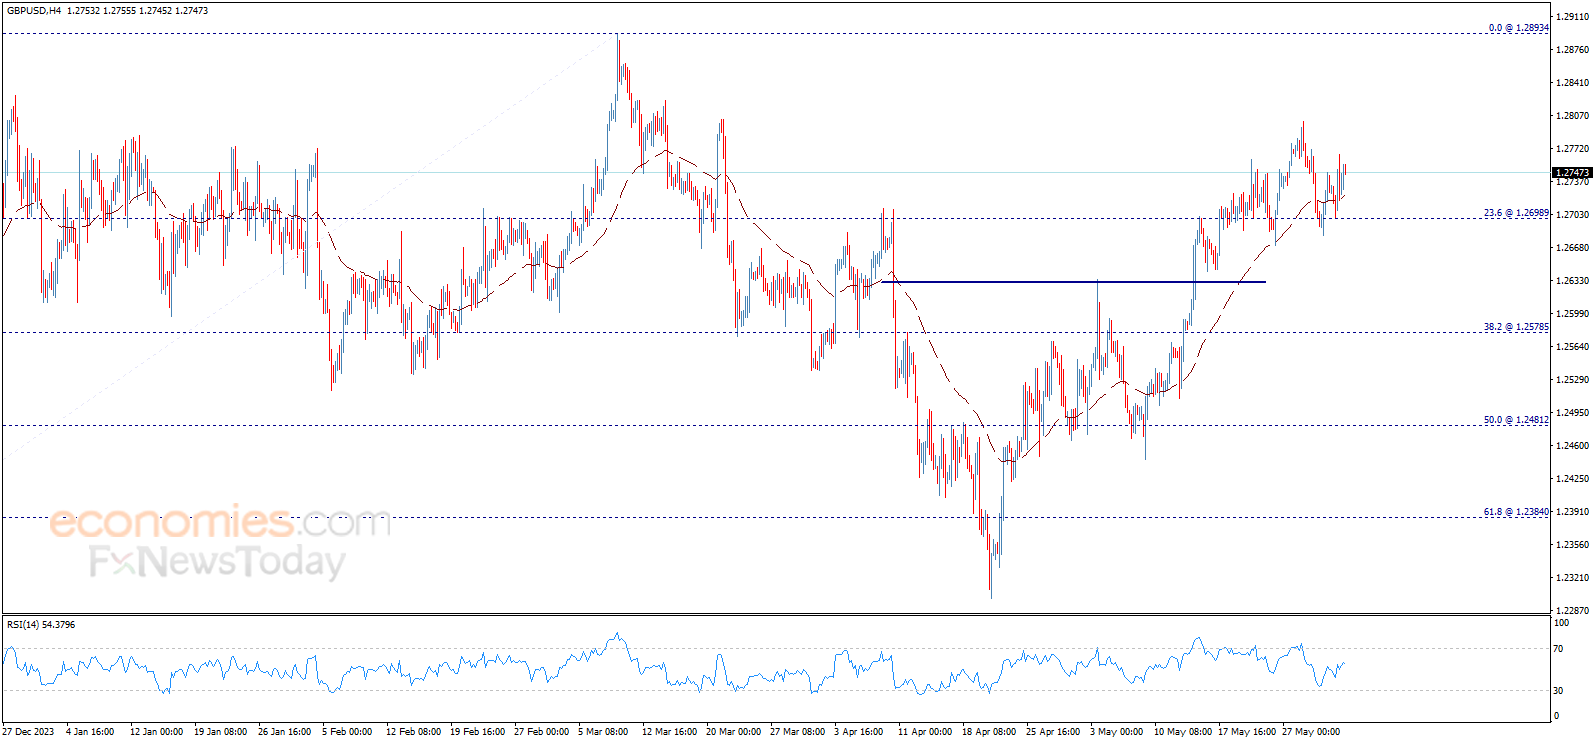
Task: Select the solid blue horizontal trend line
Action: pyautogui.click(x=1072, y=282)
